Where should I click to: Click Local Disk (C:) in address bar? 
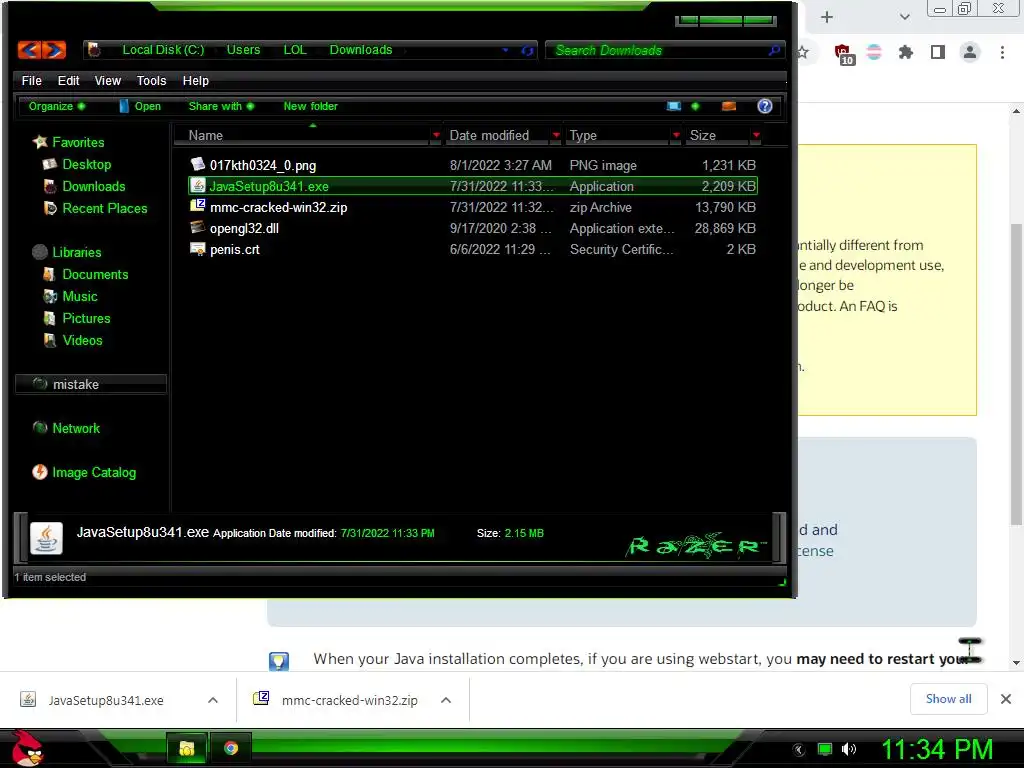pos(163,50)
